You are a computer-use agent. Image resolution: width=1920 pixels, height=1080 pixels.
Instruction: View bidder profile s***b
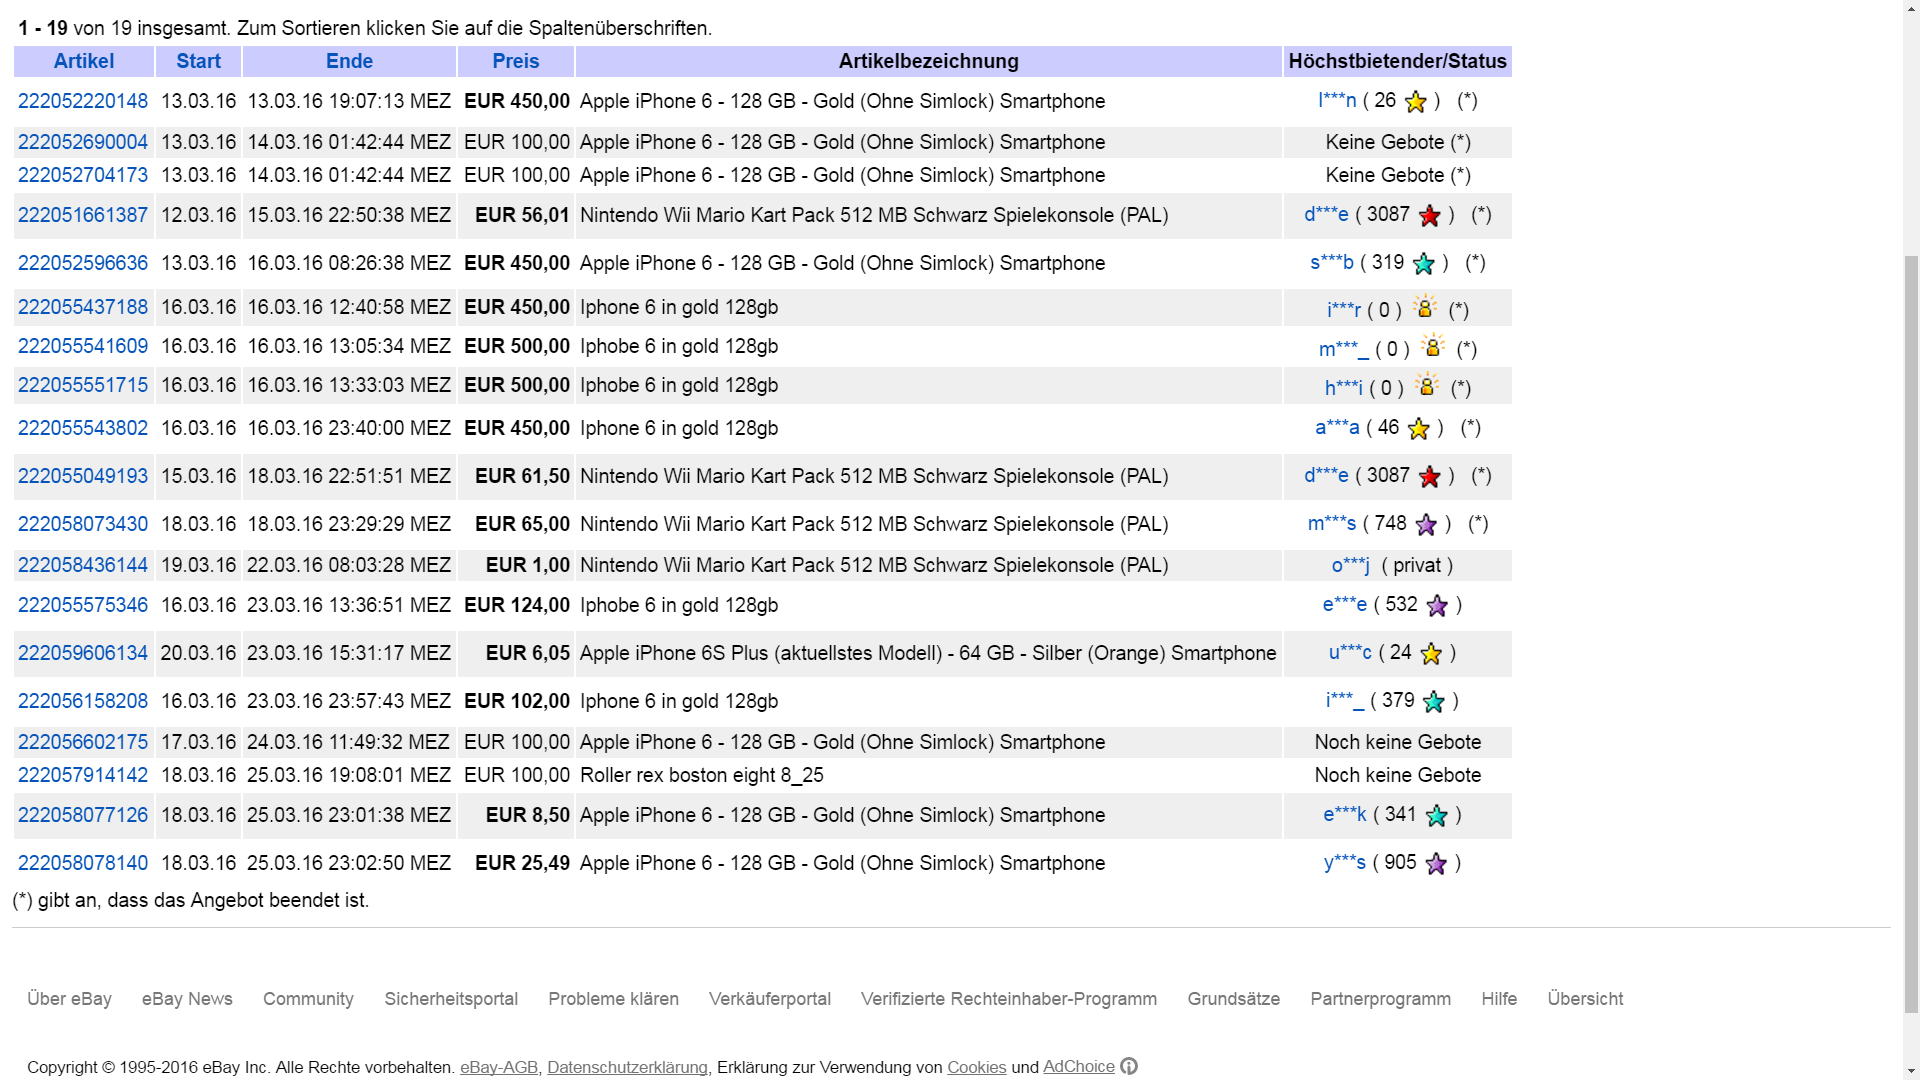click(x=1332, y=262)
